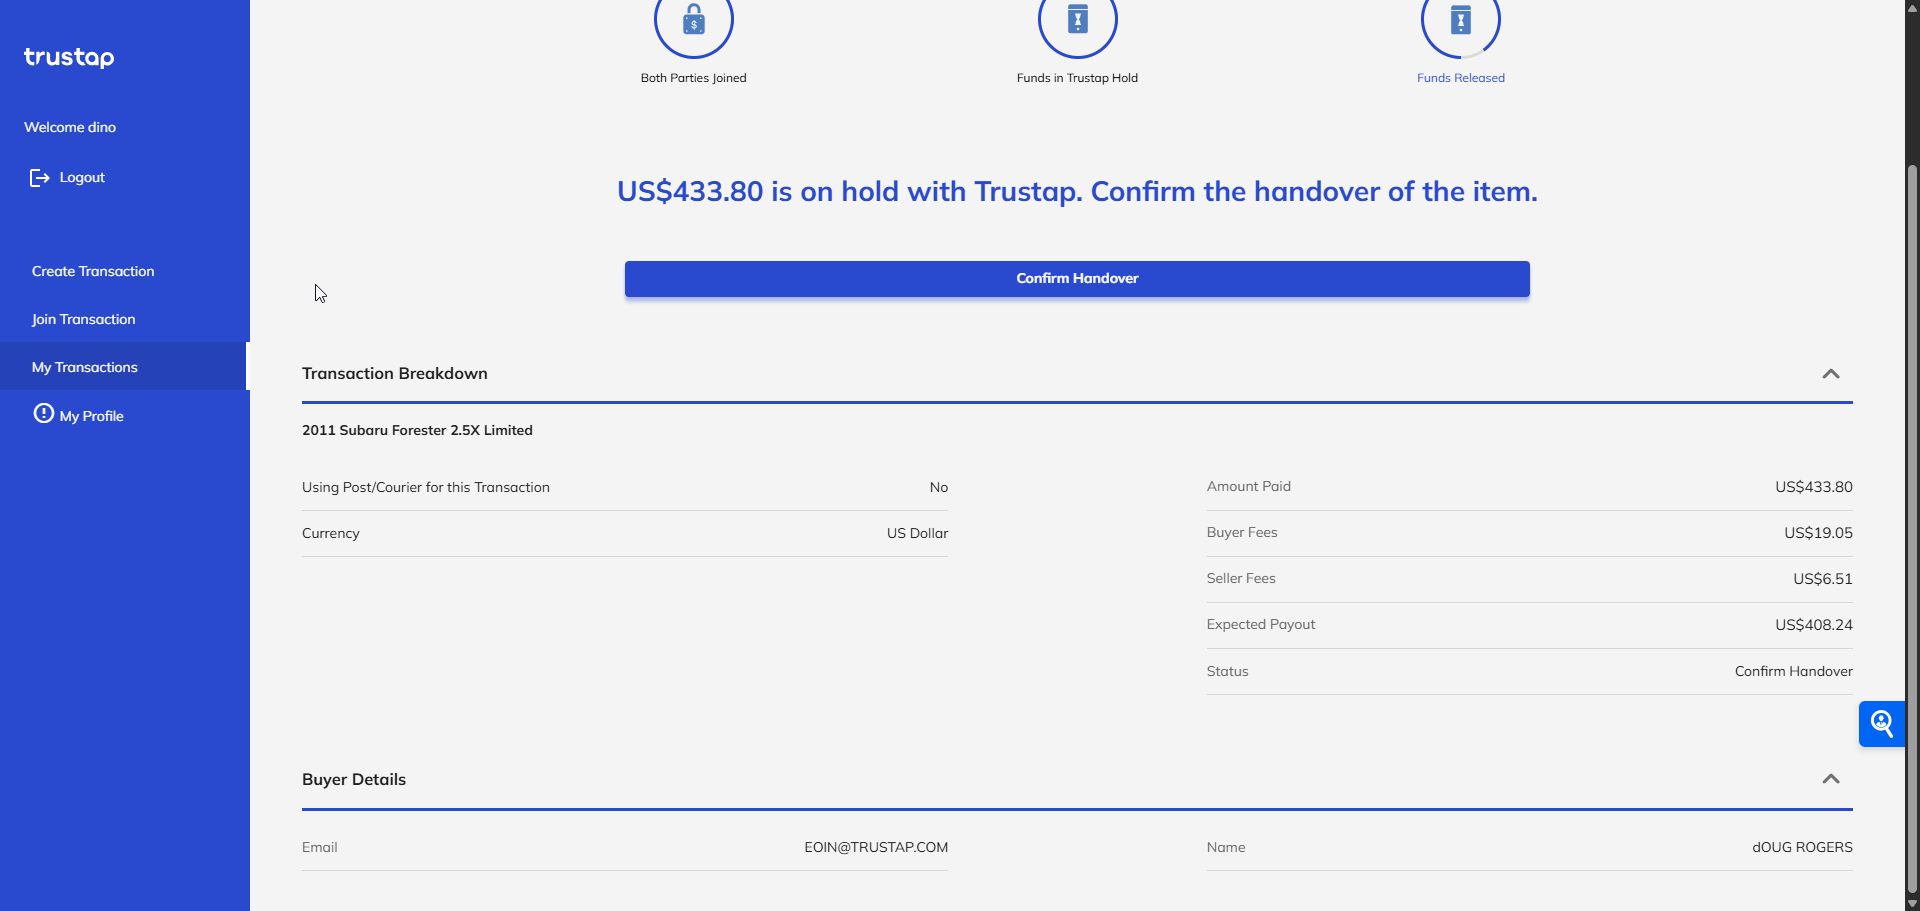Click the My Profile alert icon
The image size is (1920, 911).
43,414
